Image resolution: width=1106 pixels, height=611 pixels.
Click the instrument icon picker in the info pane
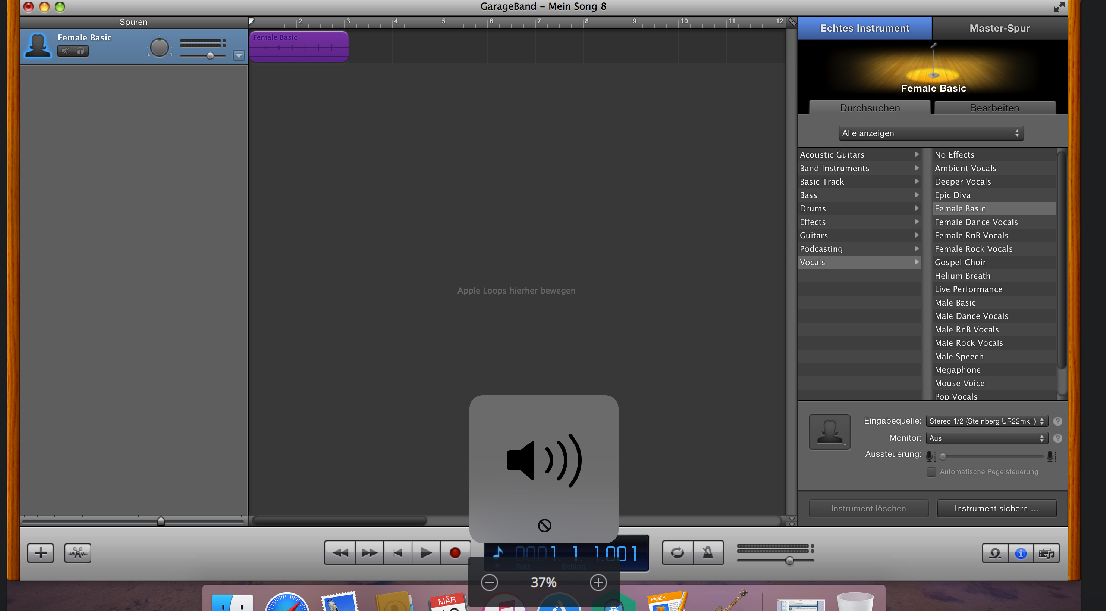(830, 432)
